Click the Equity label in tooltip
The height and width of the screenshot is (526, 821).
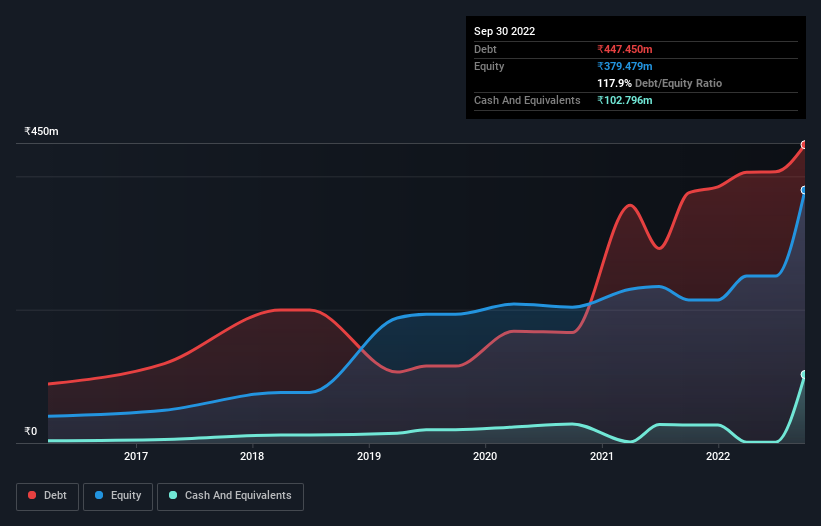pyautogui.click(x=489, y=66)
